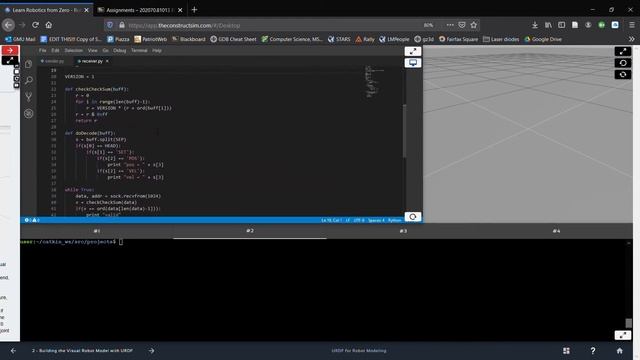The width and height of the screenshot is (640, 360).
Task: Open the Help menu in editor
Action: [x=157, y=50]
